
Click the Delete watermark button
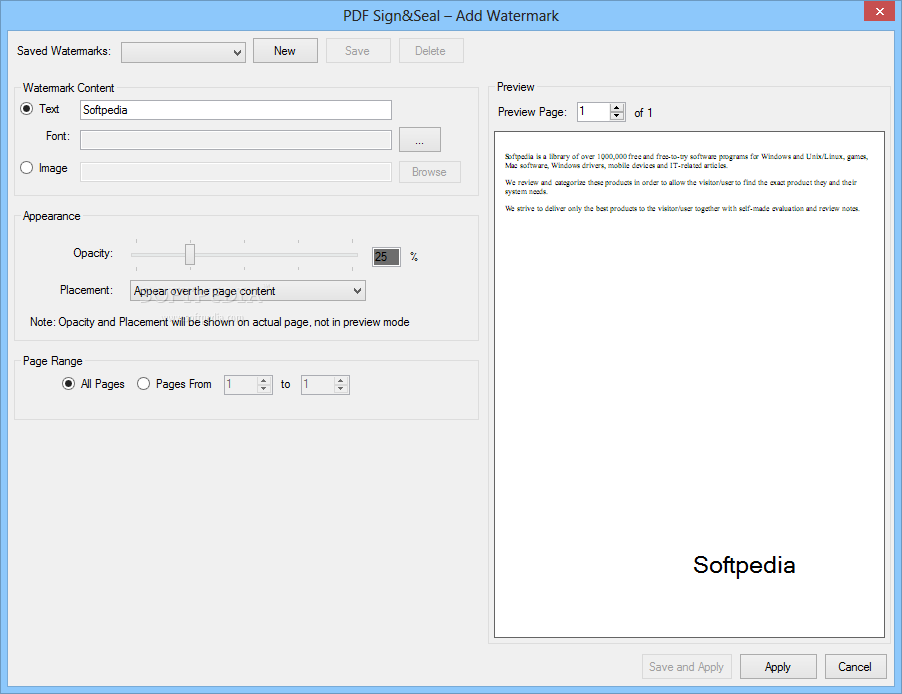430,51
